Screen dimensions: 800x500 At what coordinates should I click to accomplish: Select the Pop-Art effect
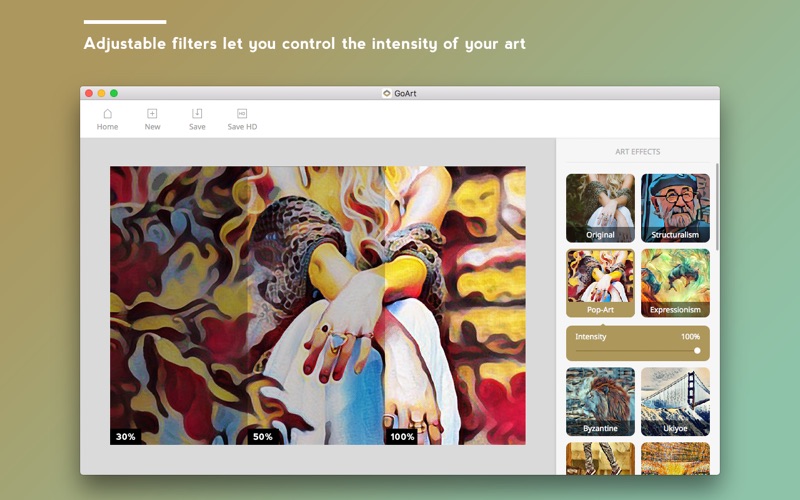[x=600, y=283]
